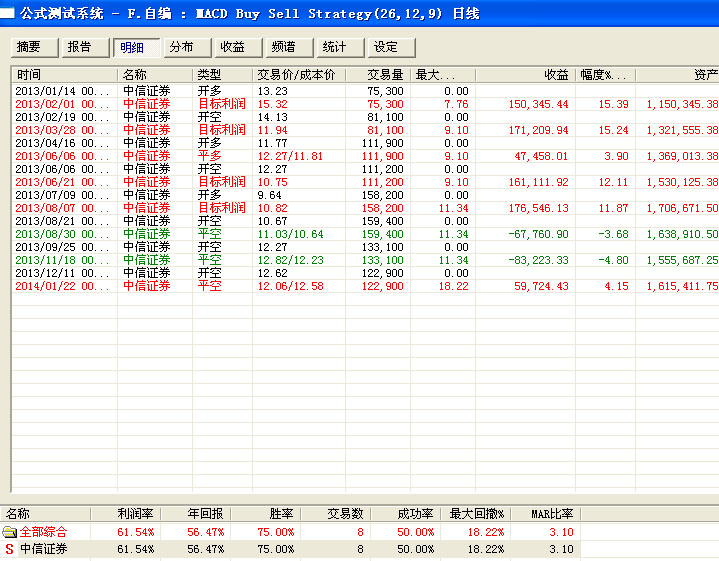Select the 2013/02/19 开空 row
Screen dimensions: 719x561
point(365,117)
